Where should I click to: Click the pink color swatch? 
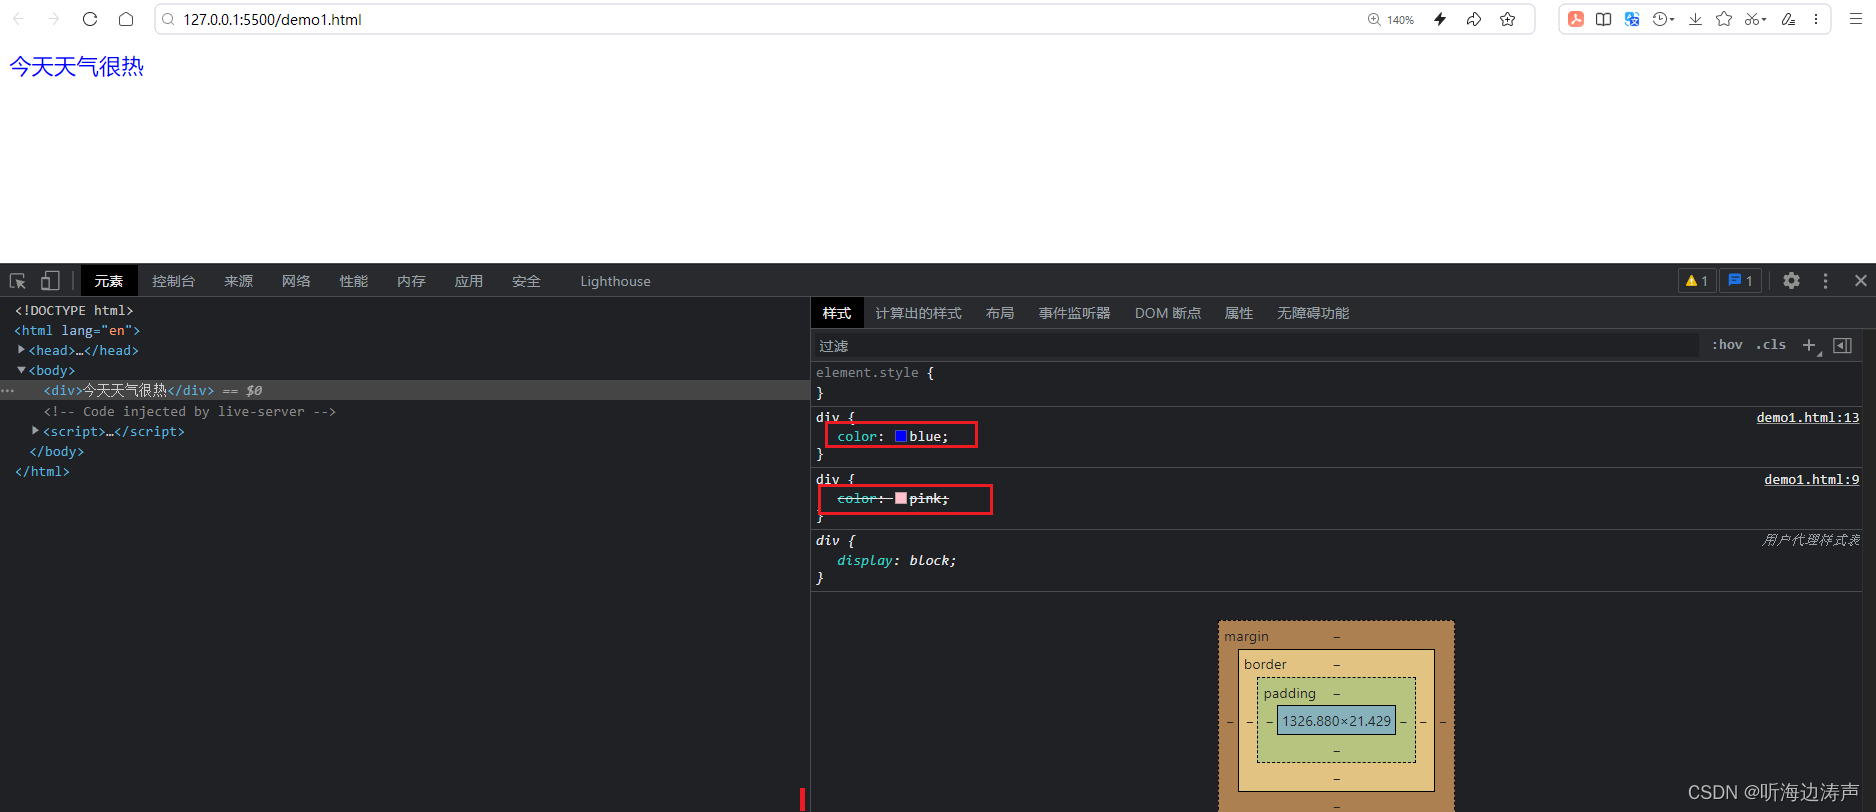point(901,498)
